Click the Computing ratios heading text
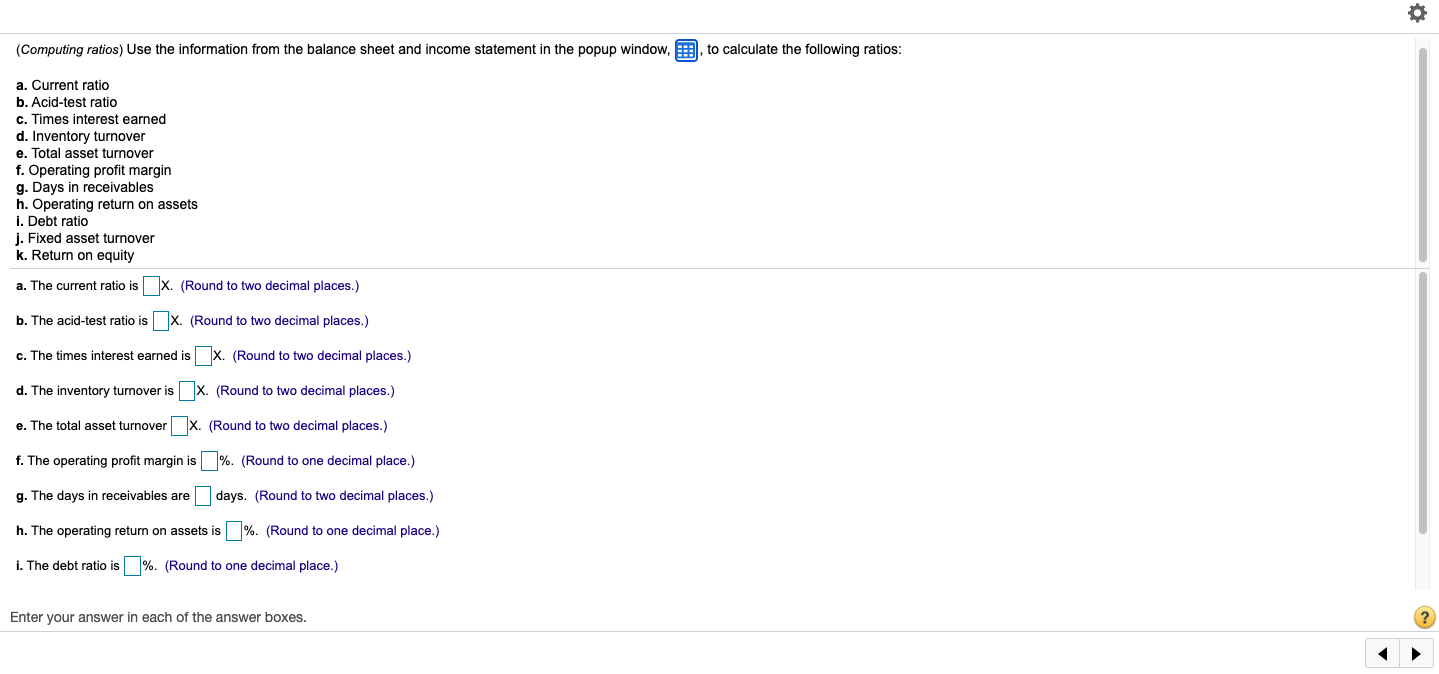Image resolution: width=1439 pixels, height=674 pixels. pos(67,49)
